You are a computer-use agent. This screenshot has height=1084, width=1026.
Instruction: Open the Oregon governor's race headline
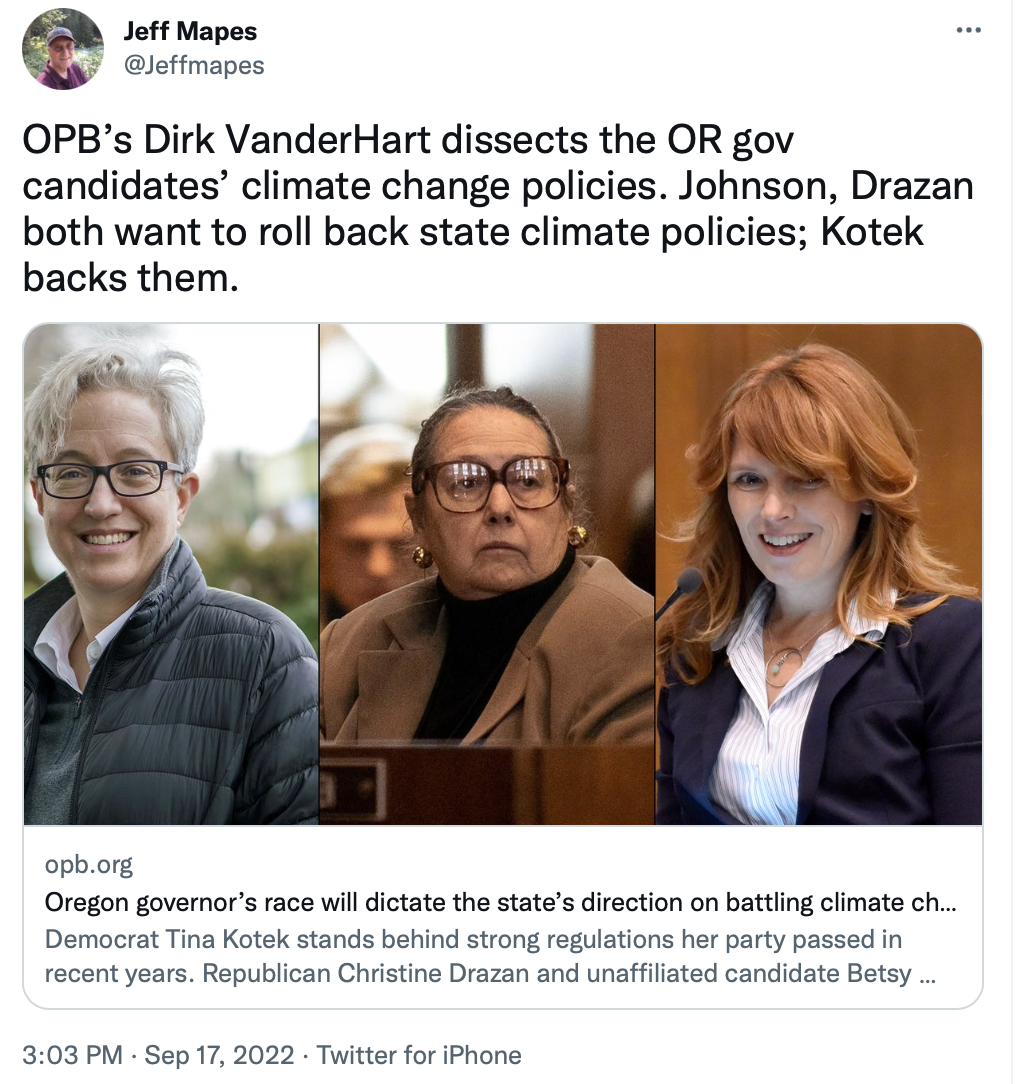500,903
